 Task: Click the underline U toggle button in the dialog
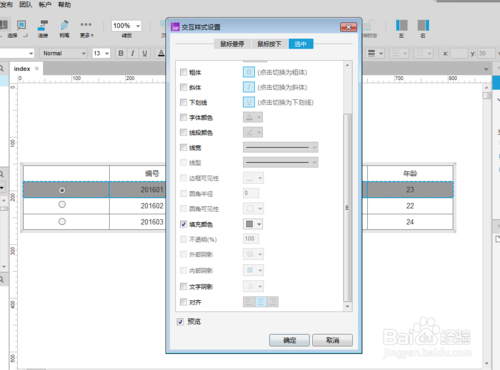coord(249,102)
